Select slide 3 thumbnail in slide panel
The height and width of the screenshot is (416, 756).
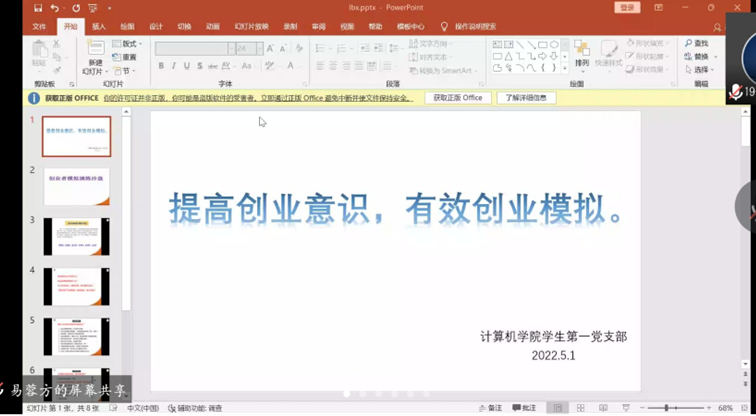click(76, 237)
